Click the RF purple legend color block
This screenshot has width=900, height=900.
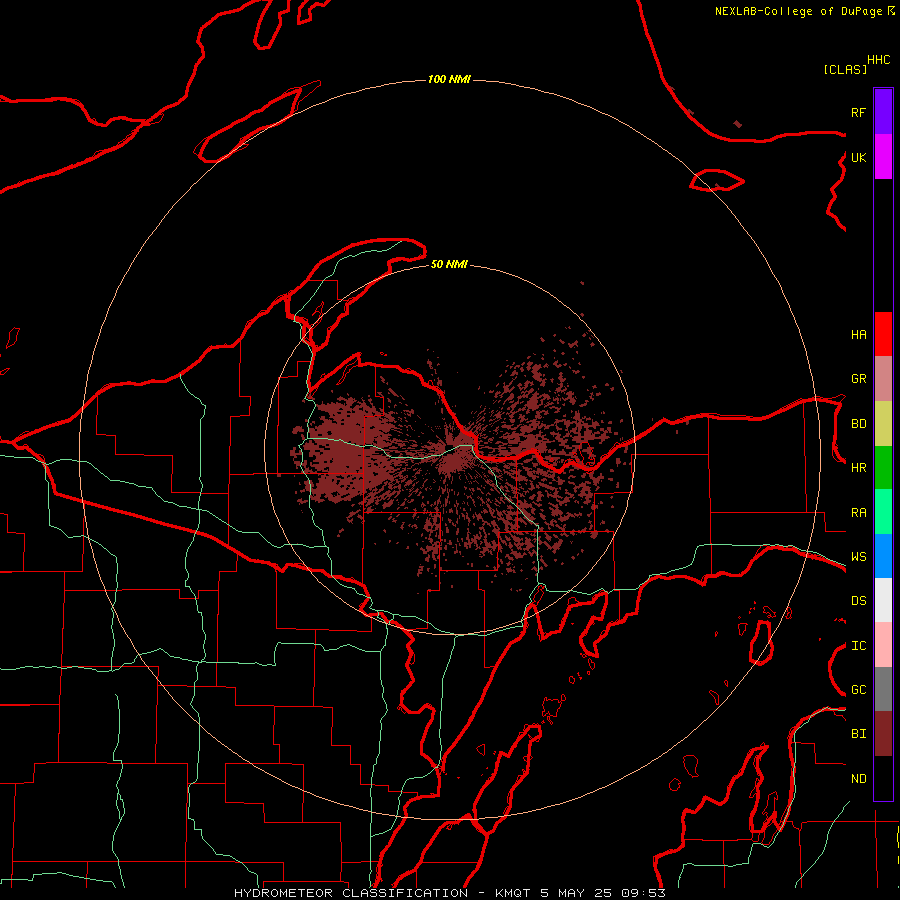pyautogui.click(x=883, y=112)
